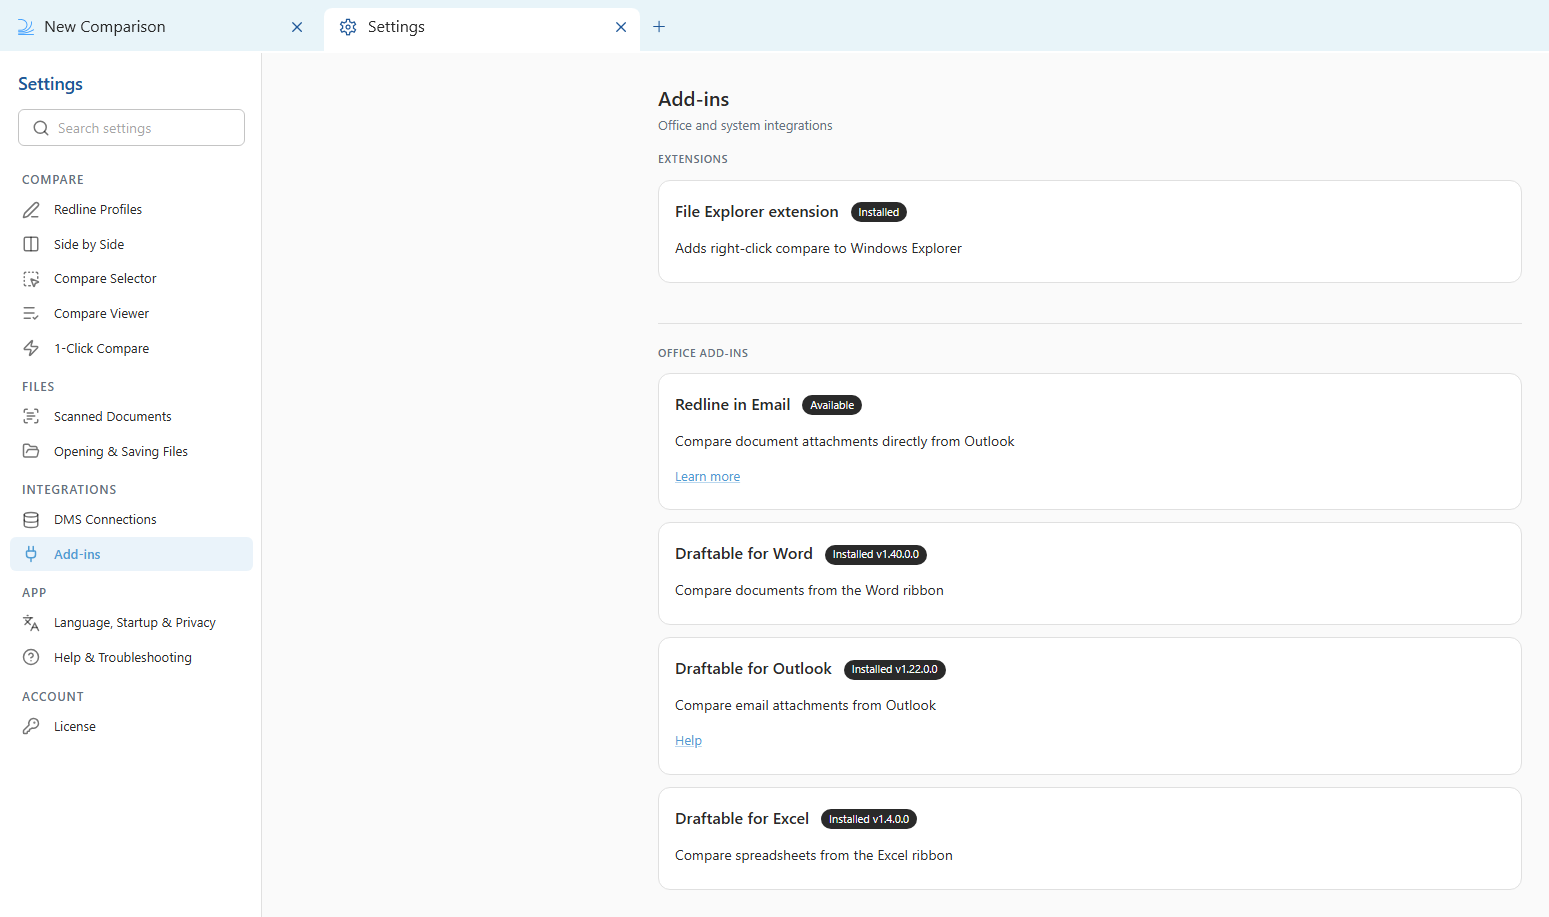Open Redline Profiles settings
Viewport: 1549px width, 917px height.
(131, 210)
